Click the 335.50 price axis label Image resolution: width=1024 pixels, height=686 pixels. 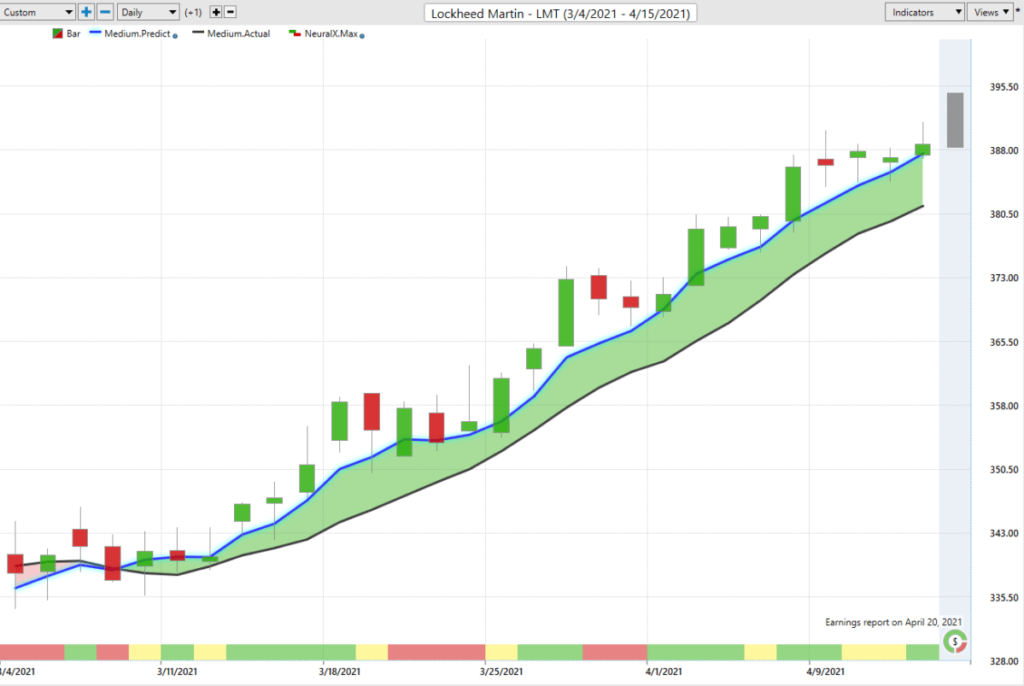[1004, 598]
